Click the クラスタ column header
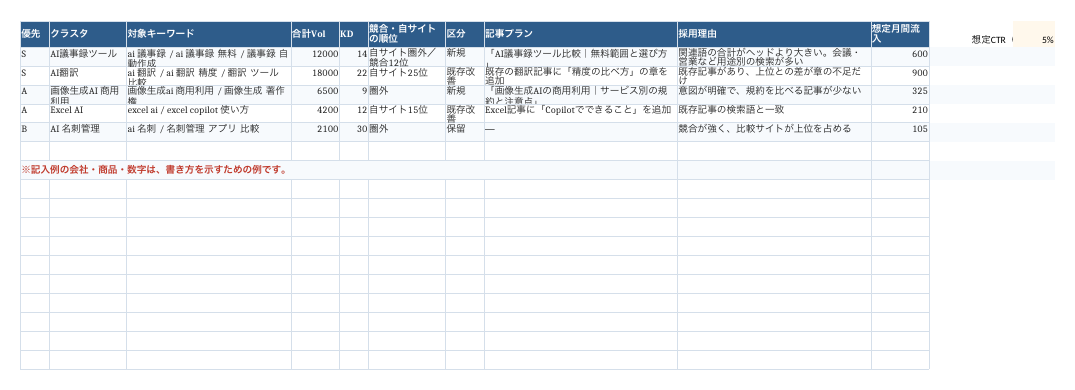 coord(88,34)
